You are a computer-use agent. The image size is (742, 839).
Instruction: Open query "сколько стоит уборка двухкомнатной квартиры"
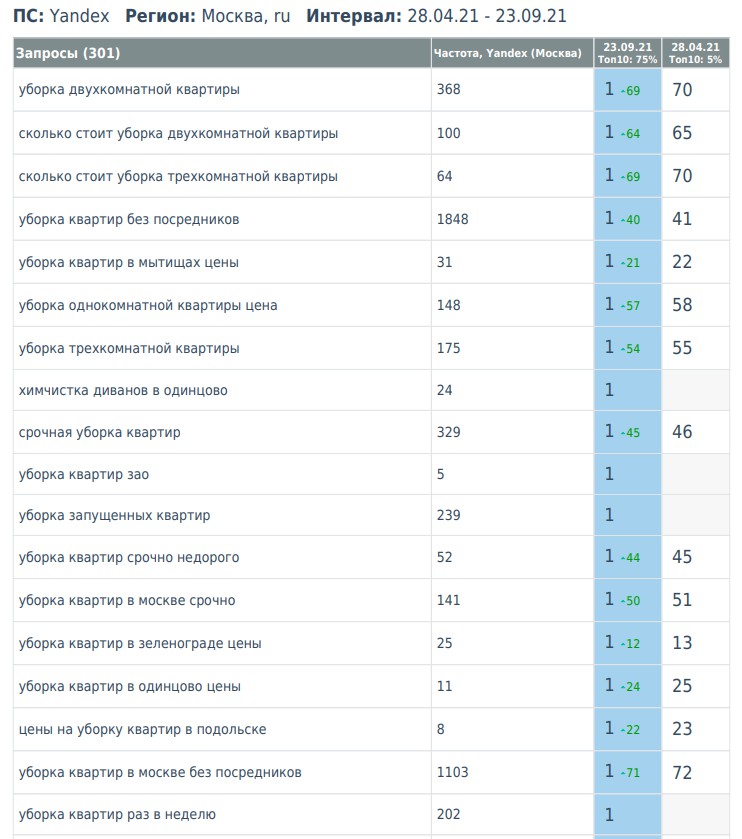[178, 133]
